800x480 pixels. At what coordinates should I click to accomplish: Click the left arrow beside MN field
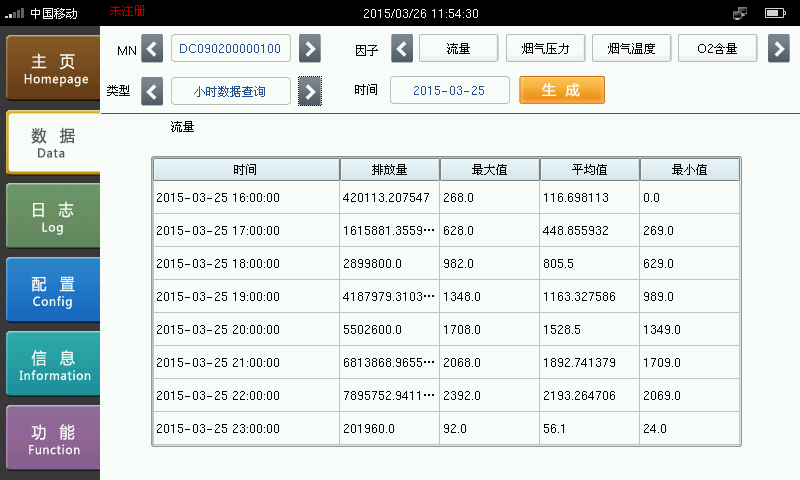pos(152,48)
